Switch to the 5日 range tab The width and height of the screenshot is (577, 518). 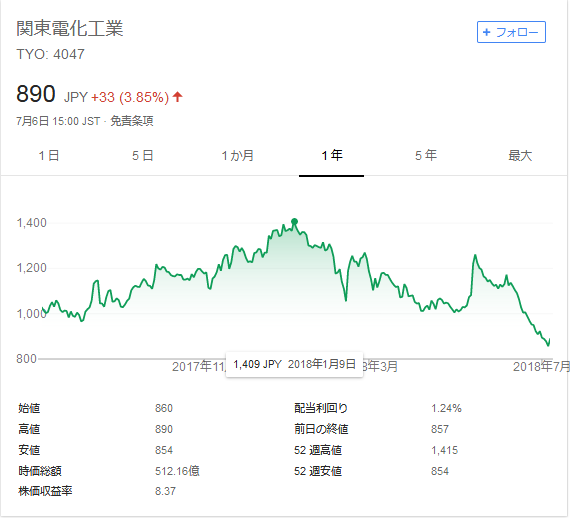143,156
